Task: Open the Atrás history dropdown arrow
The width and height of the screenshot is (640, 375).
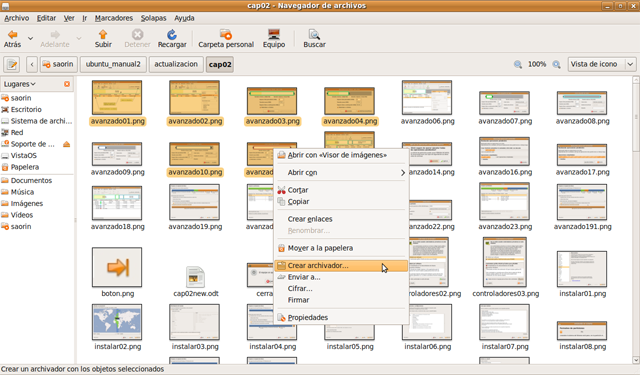Action: coord(30,38)
